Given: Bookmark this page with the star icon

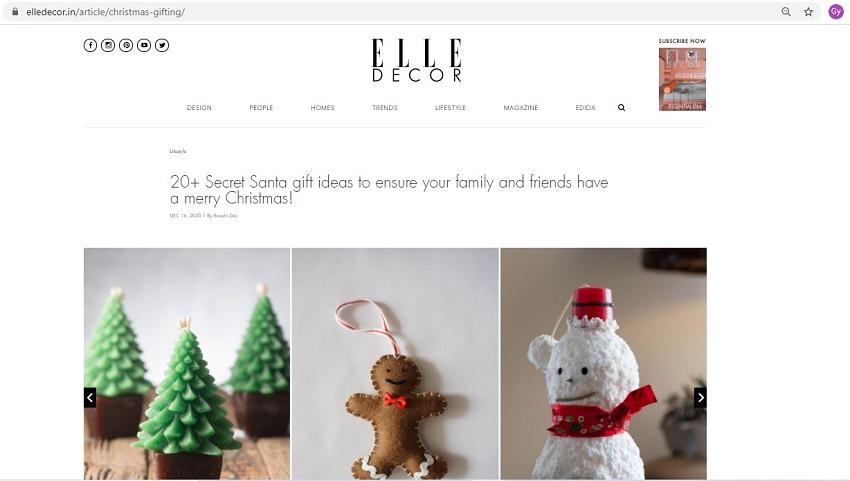Looking at the screenshot, I should pyautogui.click(x=808, y=11).
